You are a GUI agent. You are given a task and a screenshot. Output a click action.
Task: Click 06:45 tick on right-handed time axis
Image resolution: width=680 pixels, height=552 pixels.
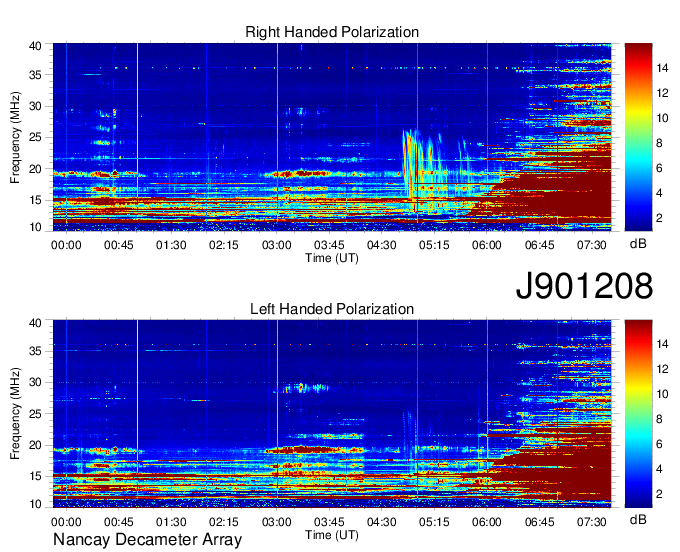coord(539,245)
